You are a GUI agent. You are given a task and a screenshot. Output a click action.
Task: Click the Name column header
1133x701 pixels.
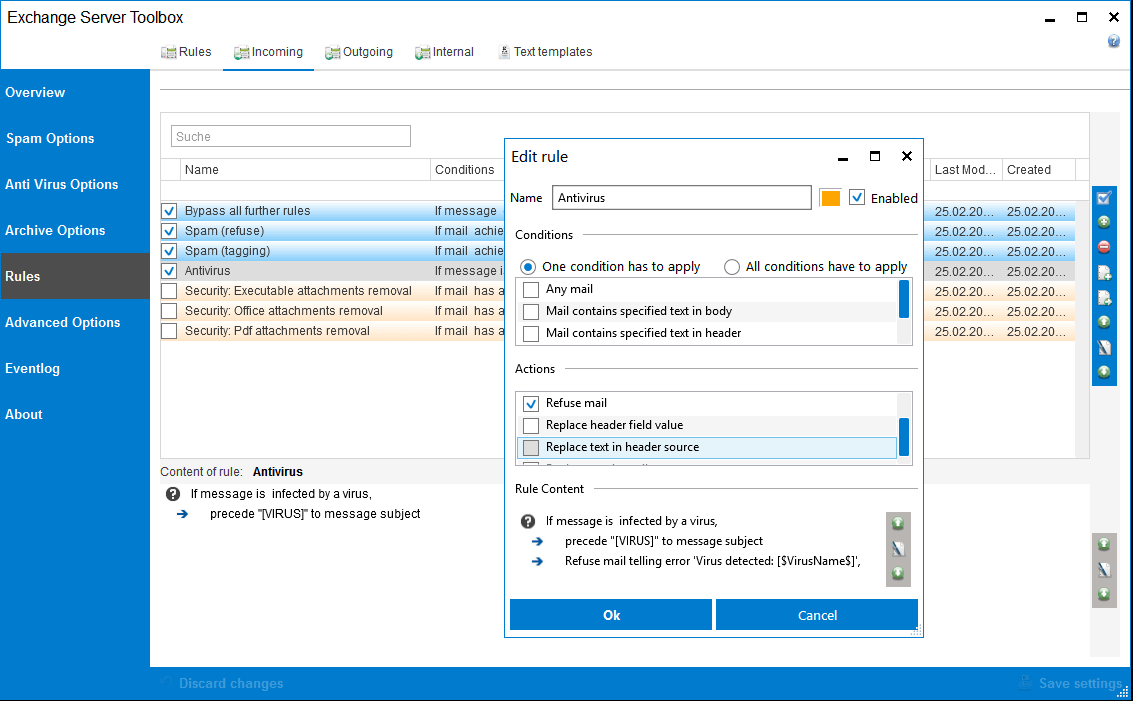coord(305,170)
